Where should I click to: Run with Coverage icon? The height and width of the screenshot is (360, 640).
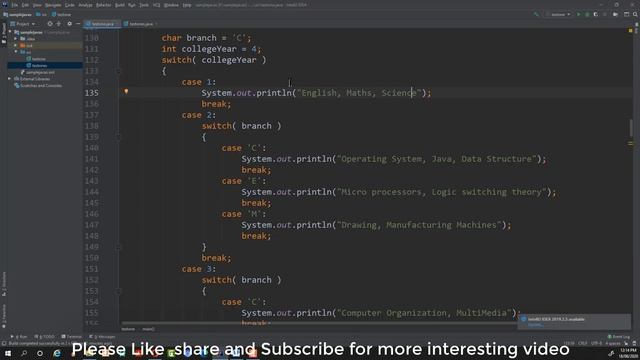pyautogui.click(x=596, y=14)
